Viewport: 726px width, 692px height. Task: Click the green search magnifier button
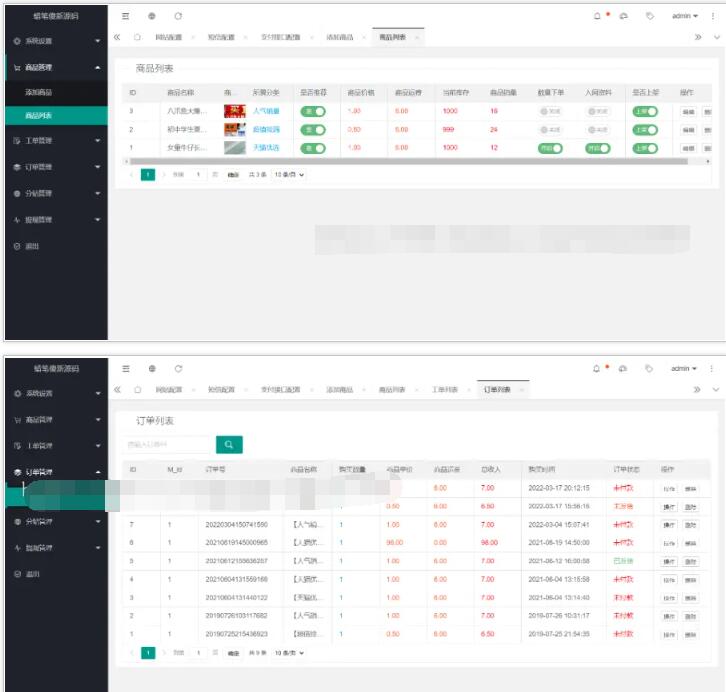[229, 444]
